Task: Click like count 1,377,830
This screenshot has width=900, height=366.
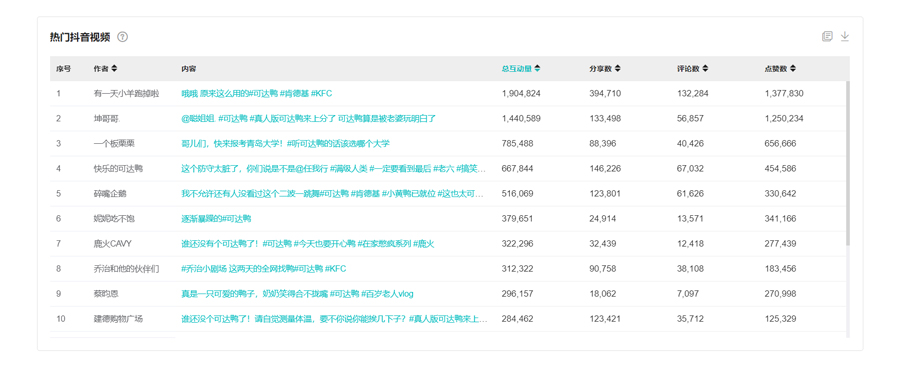Action: (784, 94)
